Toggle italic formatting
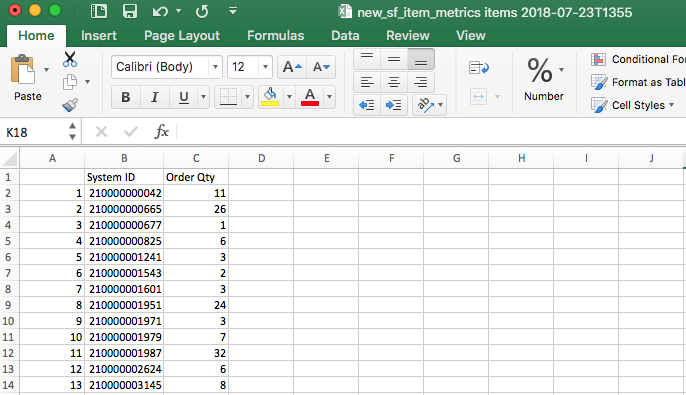This screenshot has width=686, height=395. click(x=155, y=97)
